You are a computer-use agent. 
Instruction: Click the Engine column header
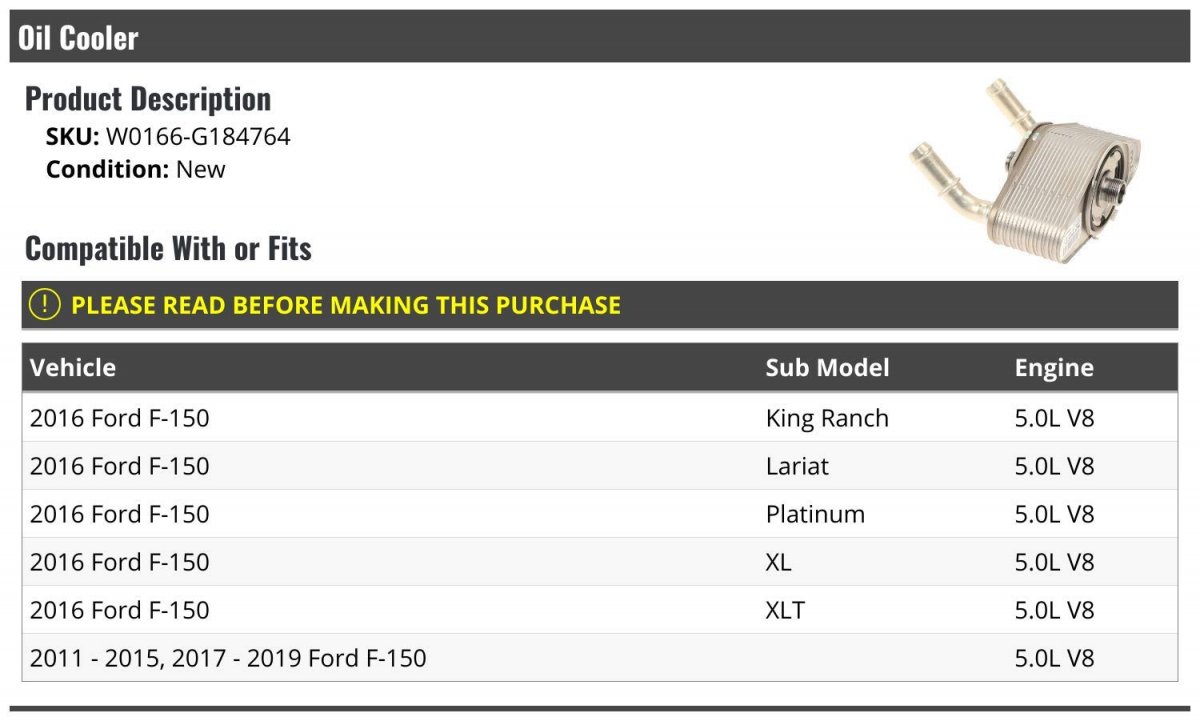click(1054, 367)
